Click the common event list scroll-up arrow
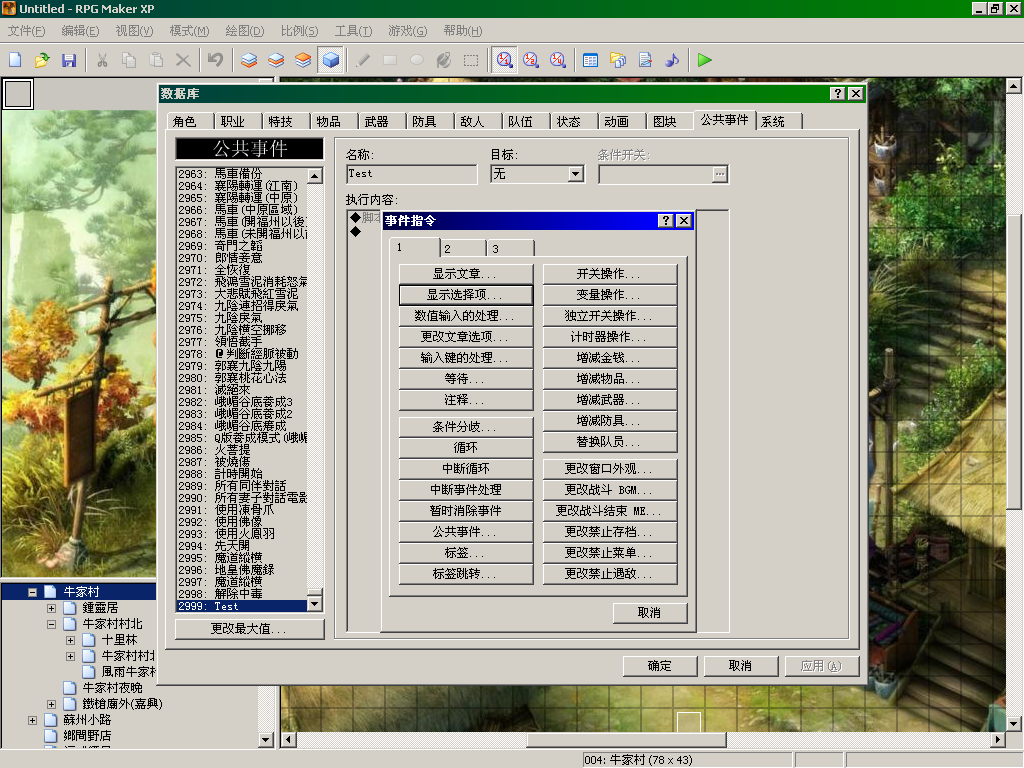 [x=314, y=176]
